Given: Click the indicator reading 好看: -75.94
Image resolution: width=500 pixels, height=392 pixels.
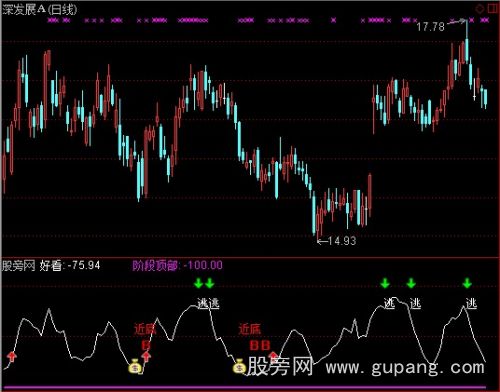Looking at the screenshot, I should [70, 266].
